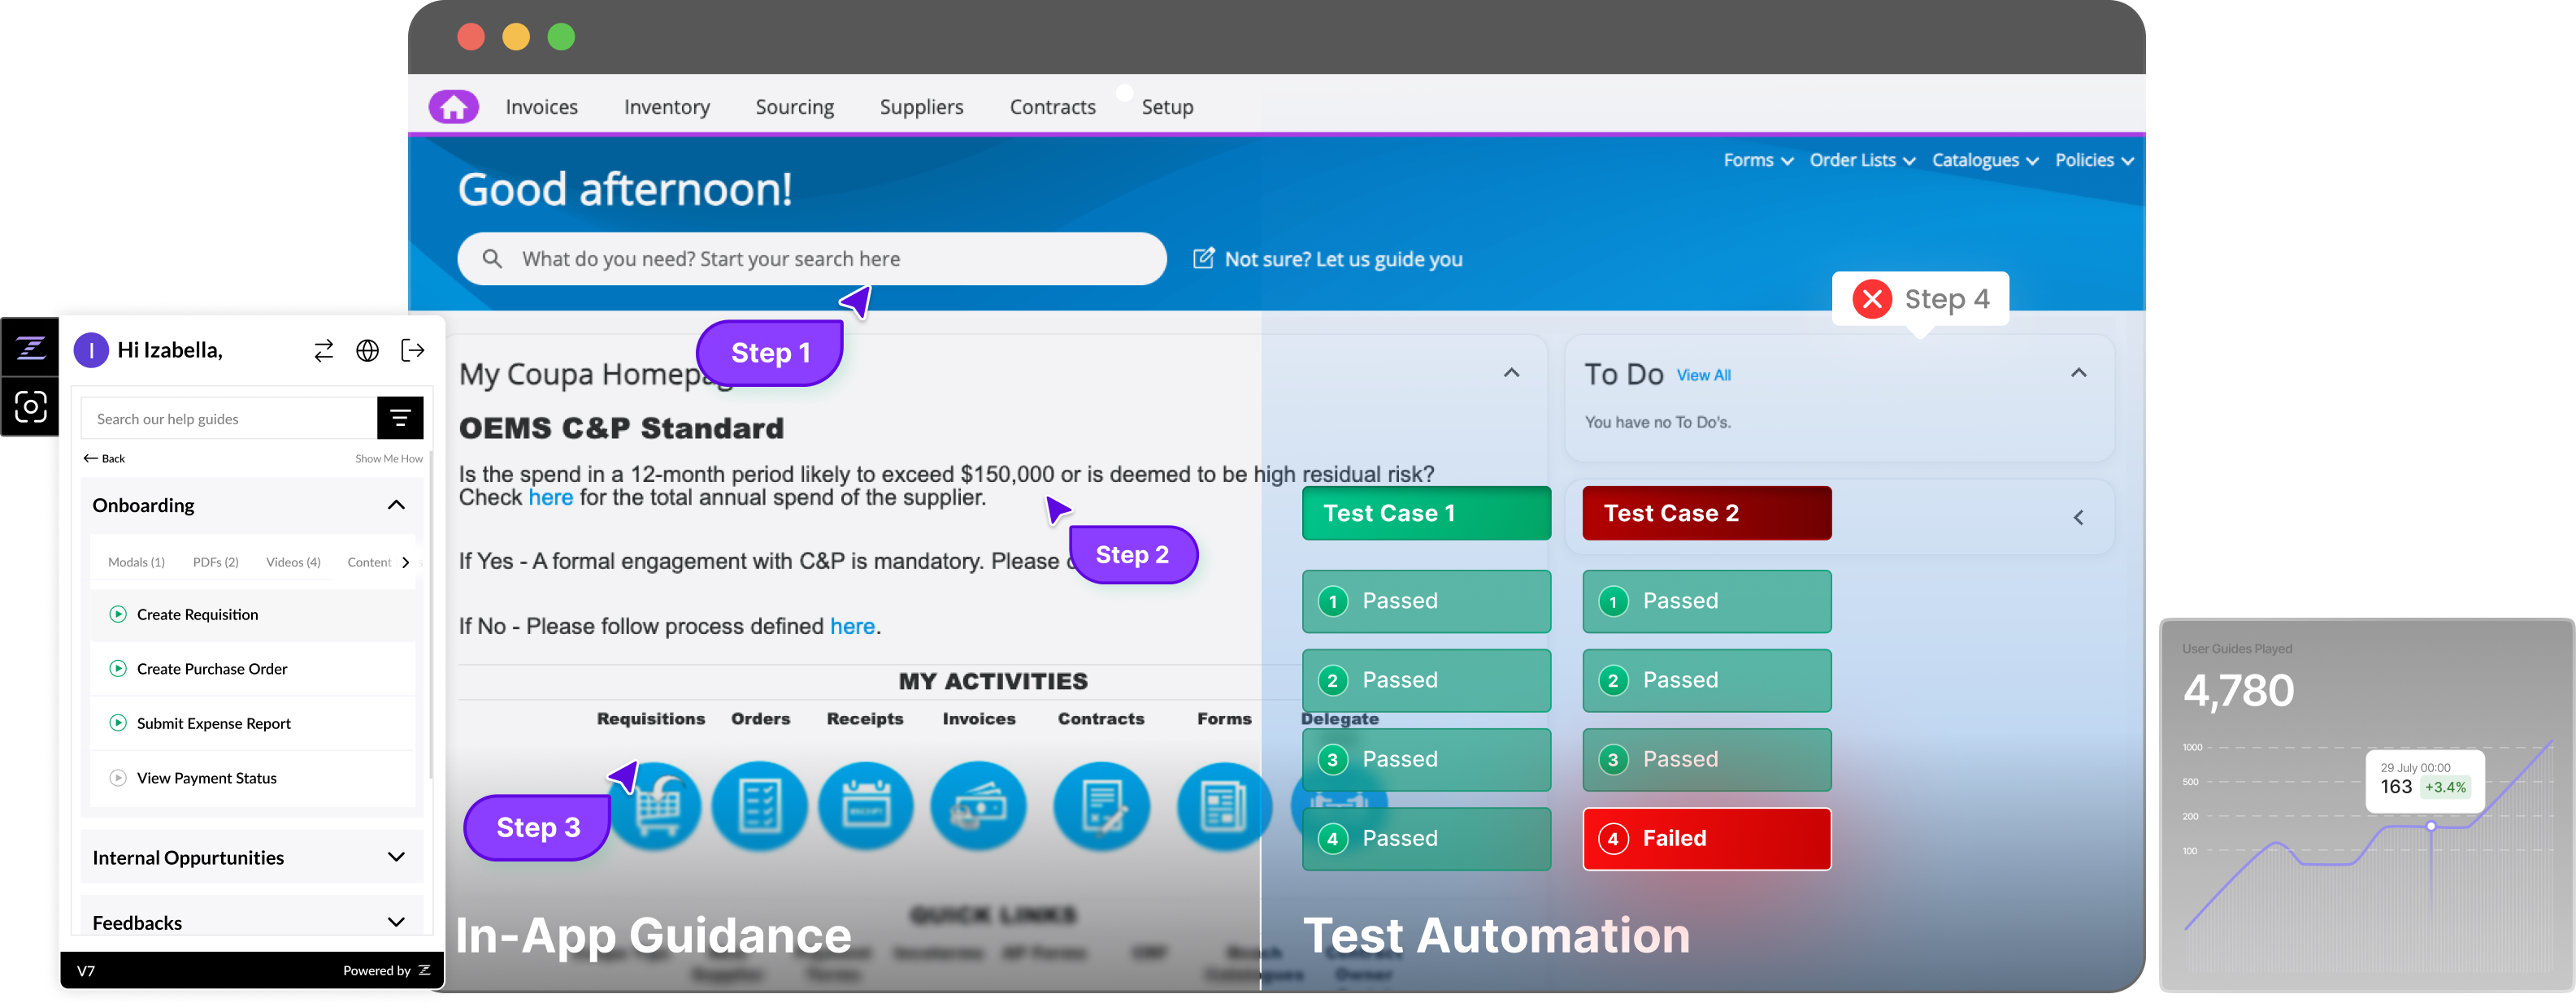
Task: Collapse the To Do panel
Action: click(2078, 373)
